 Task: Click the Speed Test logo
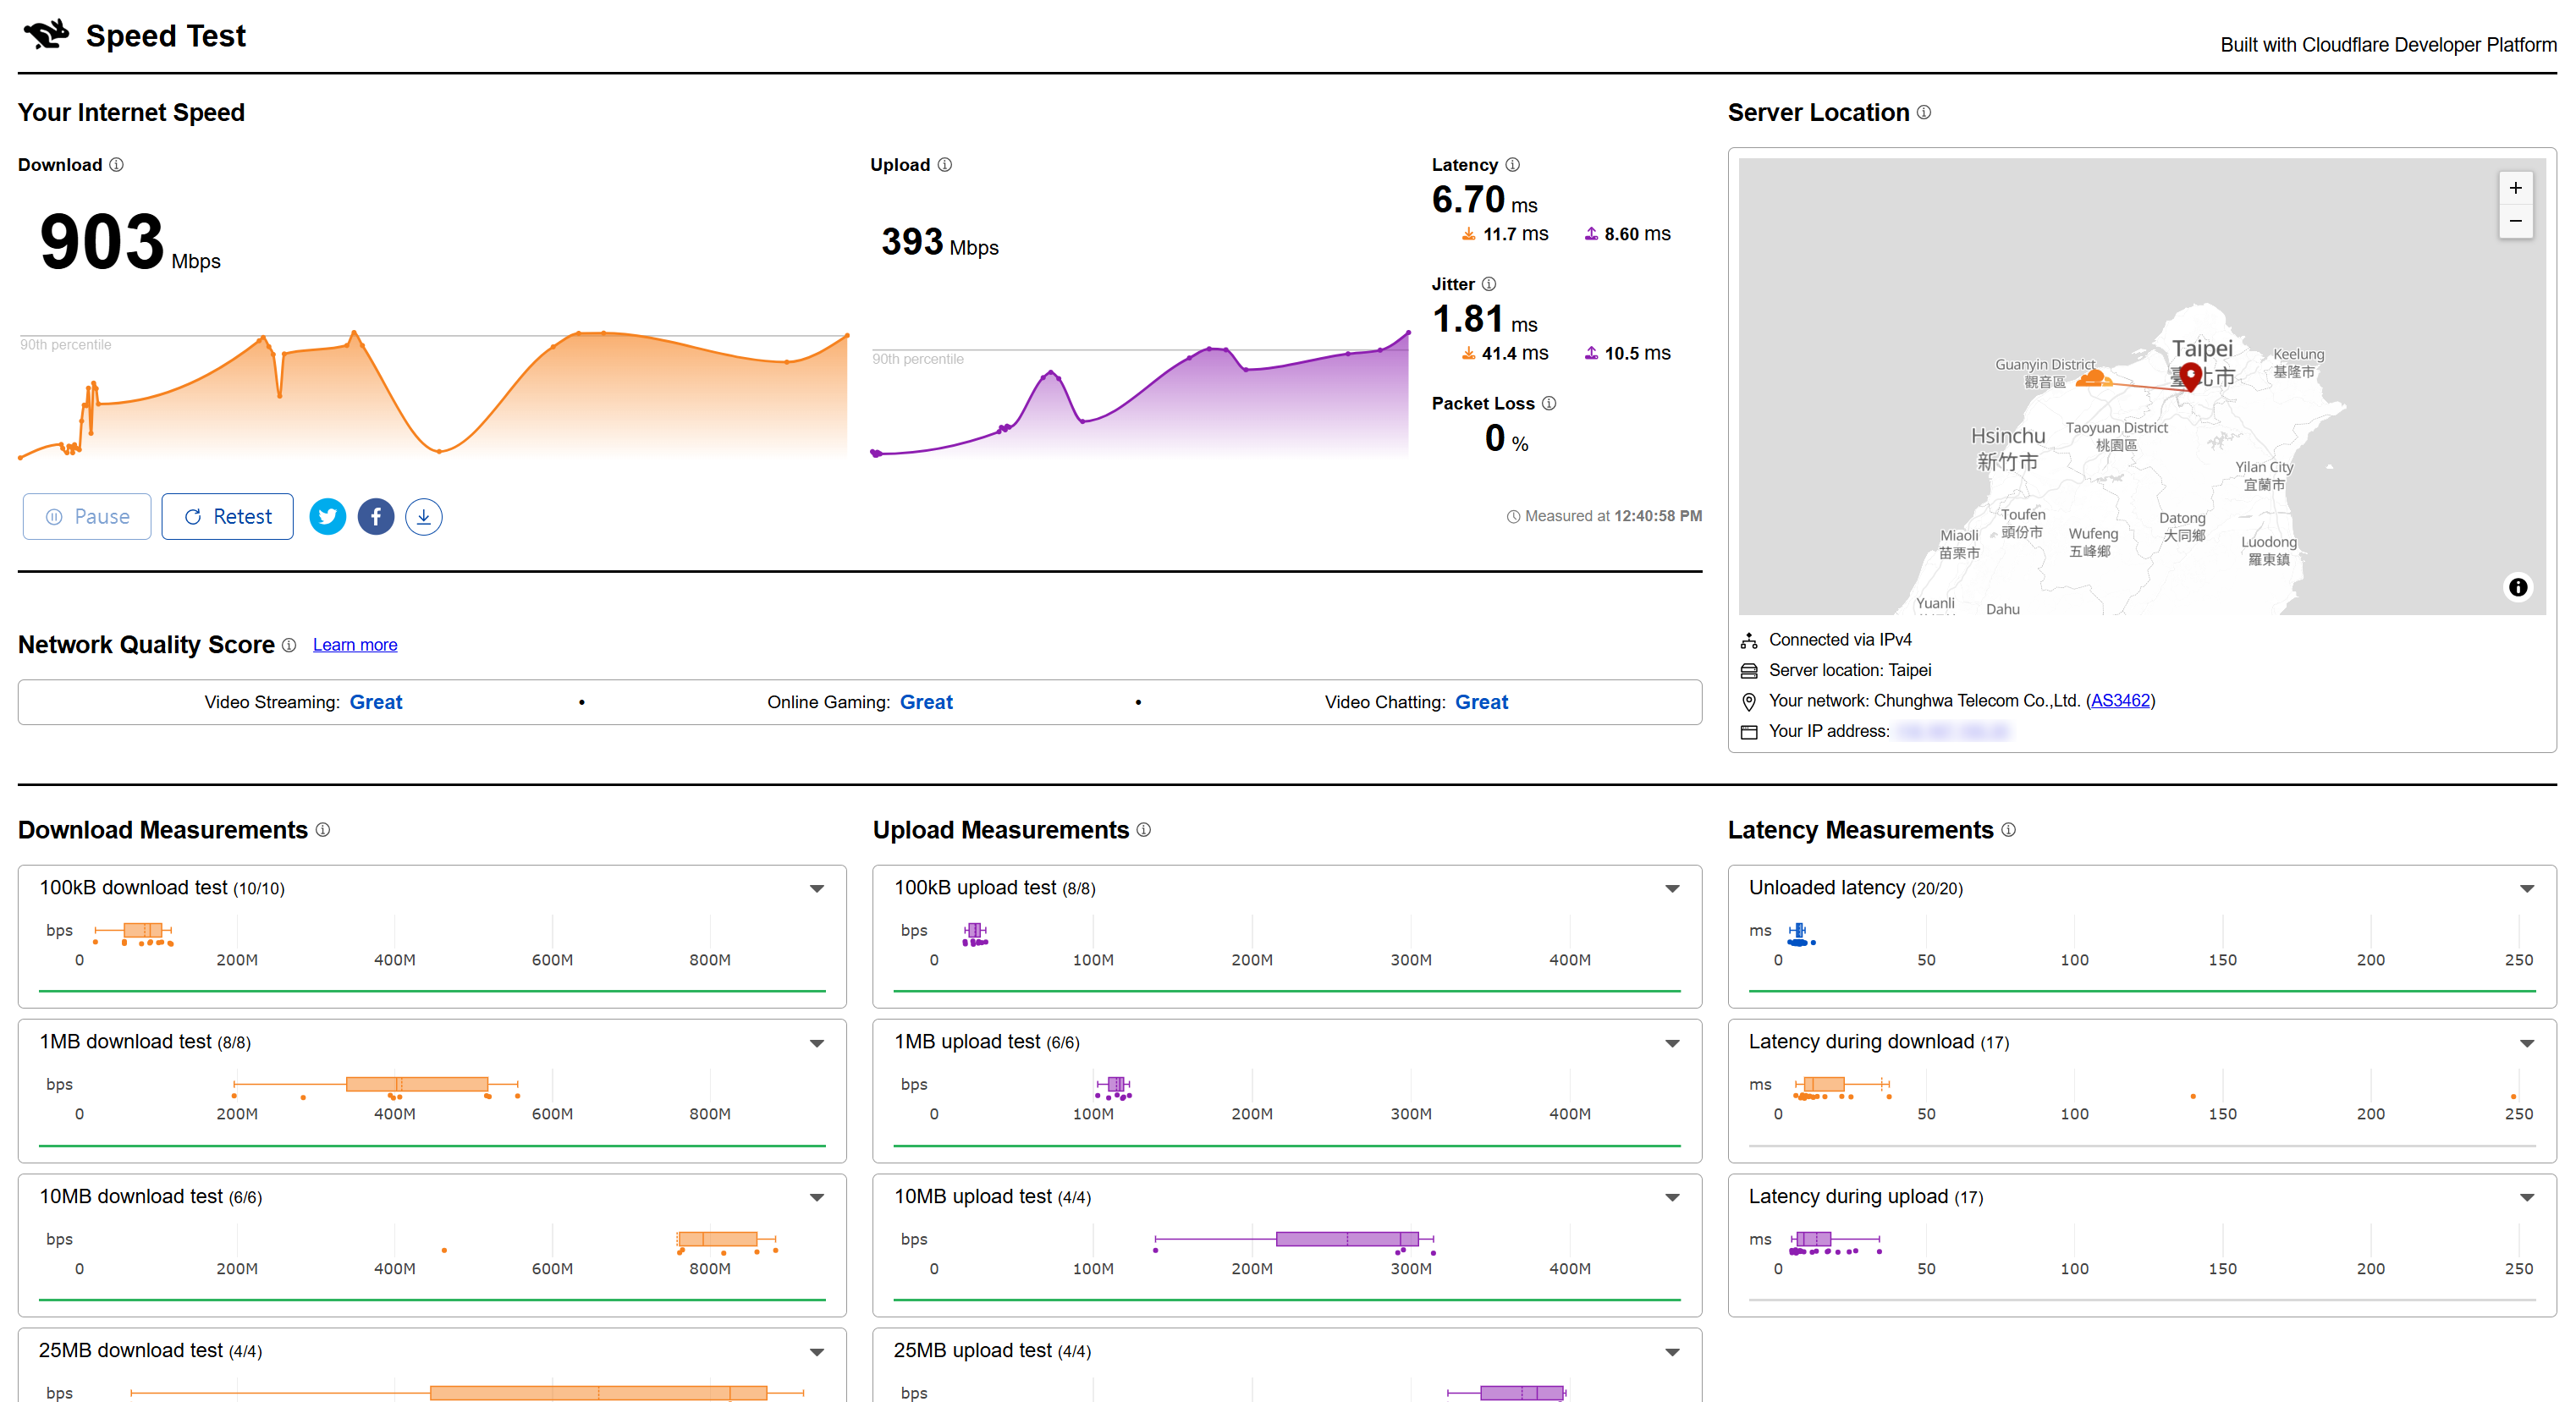click(46, 35)
